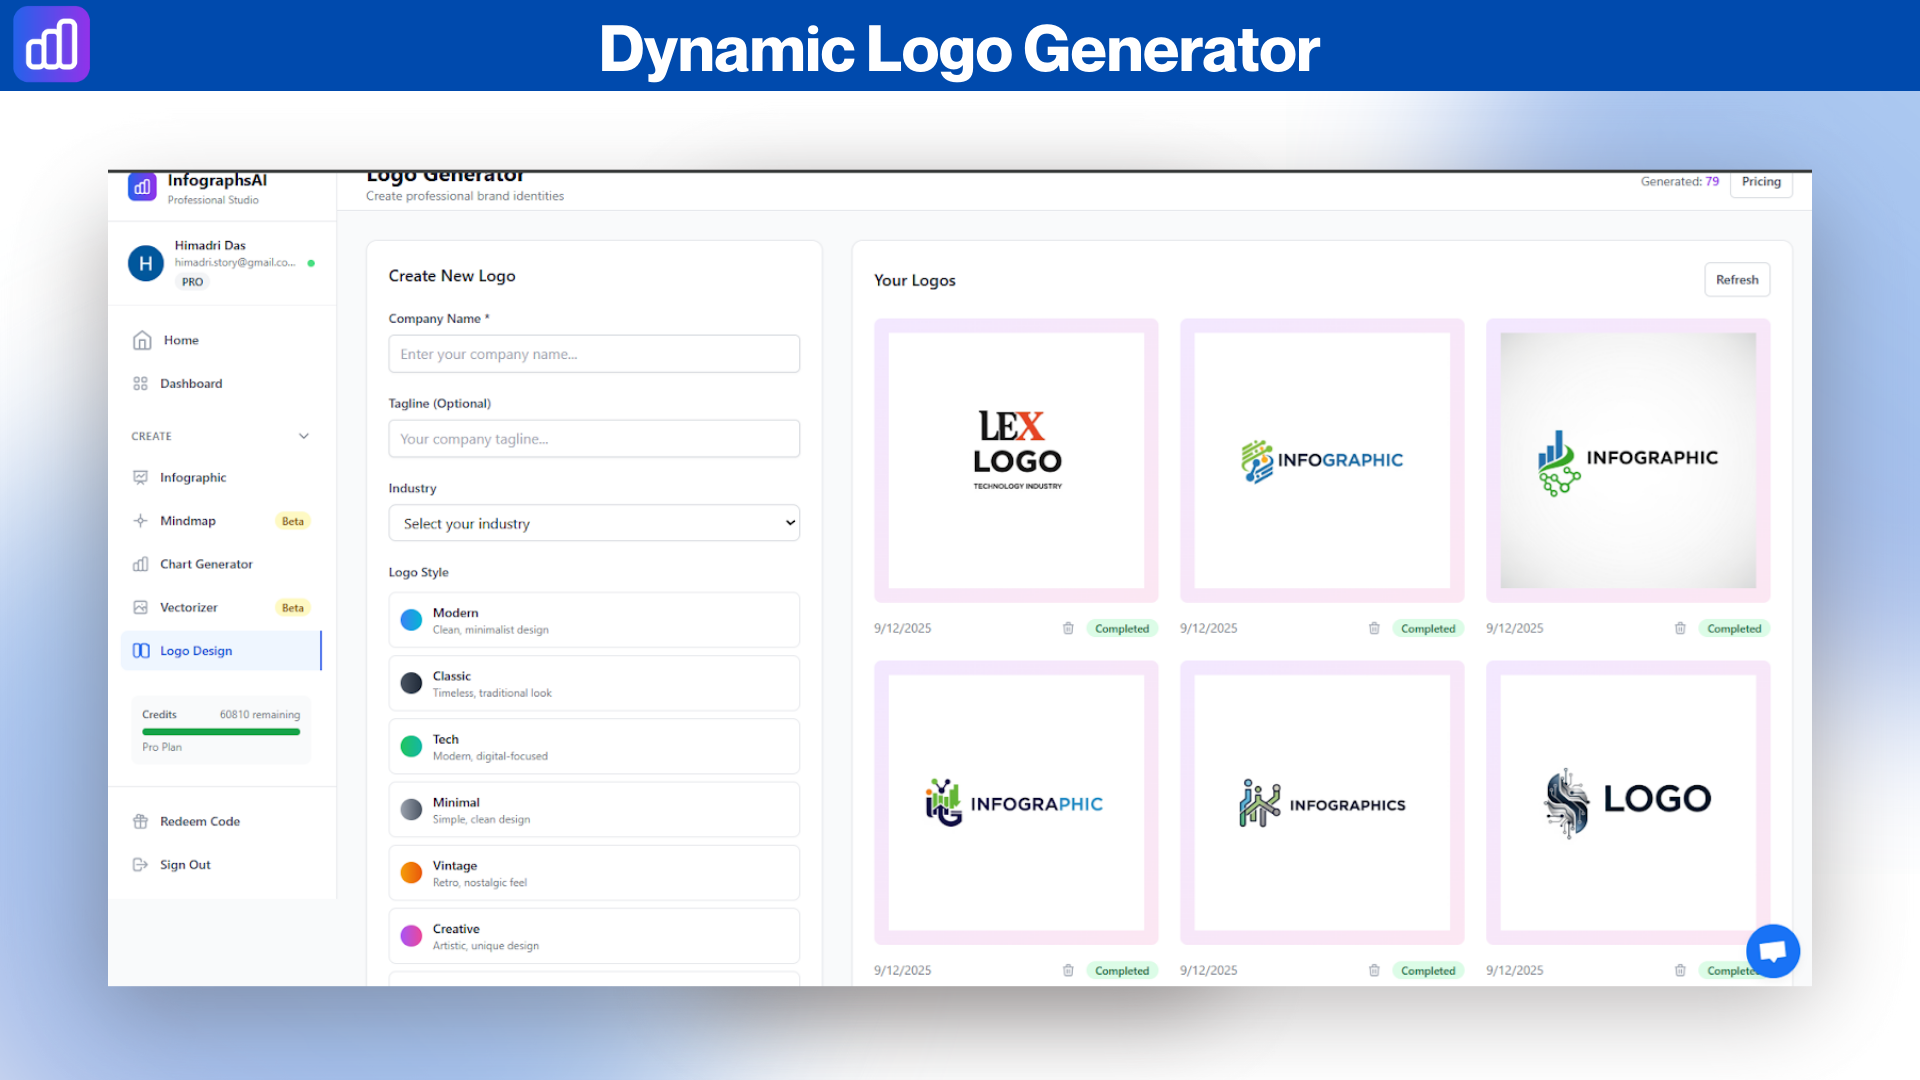This screenshot has height=1080, width=1920.
Task: Click the Refresh button above Your Logos
Action: coord(1737,279)
